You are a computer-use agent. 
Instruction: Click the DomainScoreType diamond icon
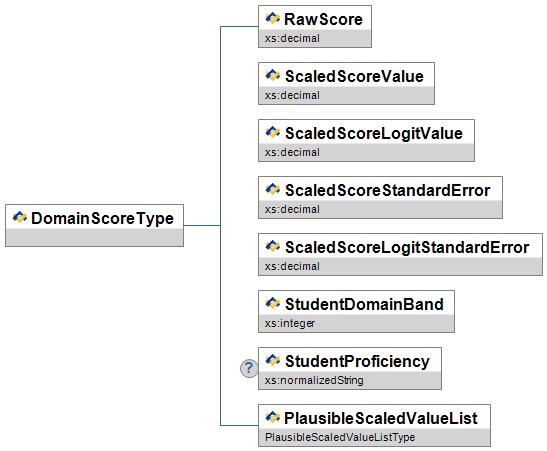(x=20, y=217)
